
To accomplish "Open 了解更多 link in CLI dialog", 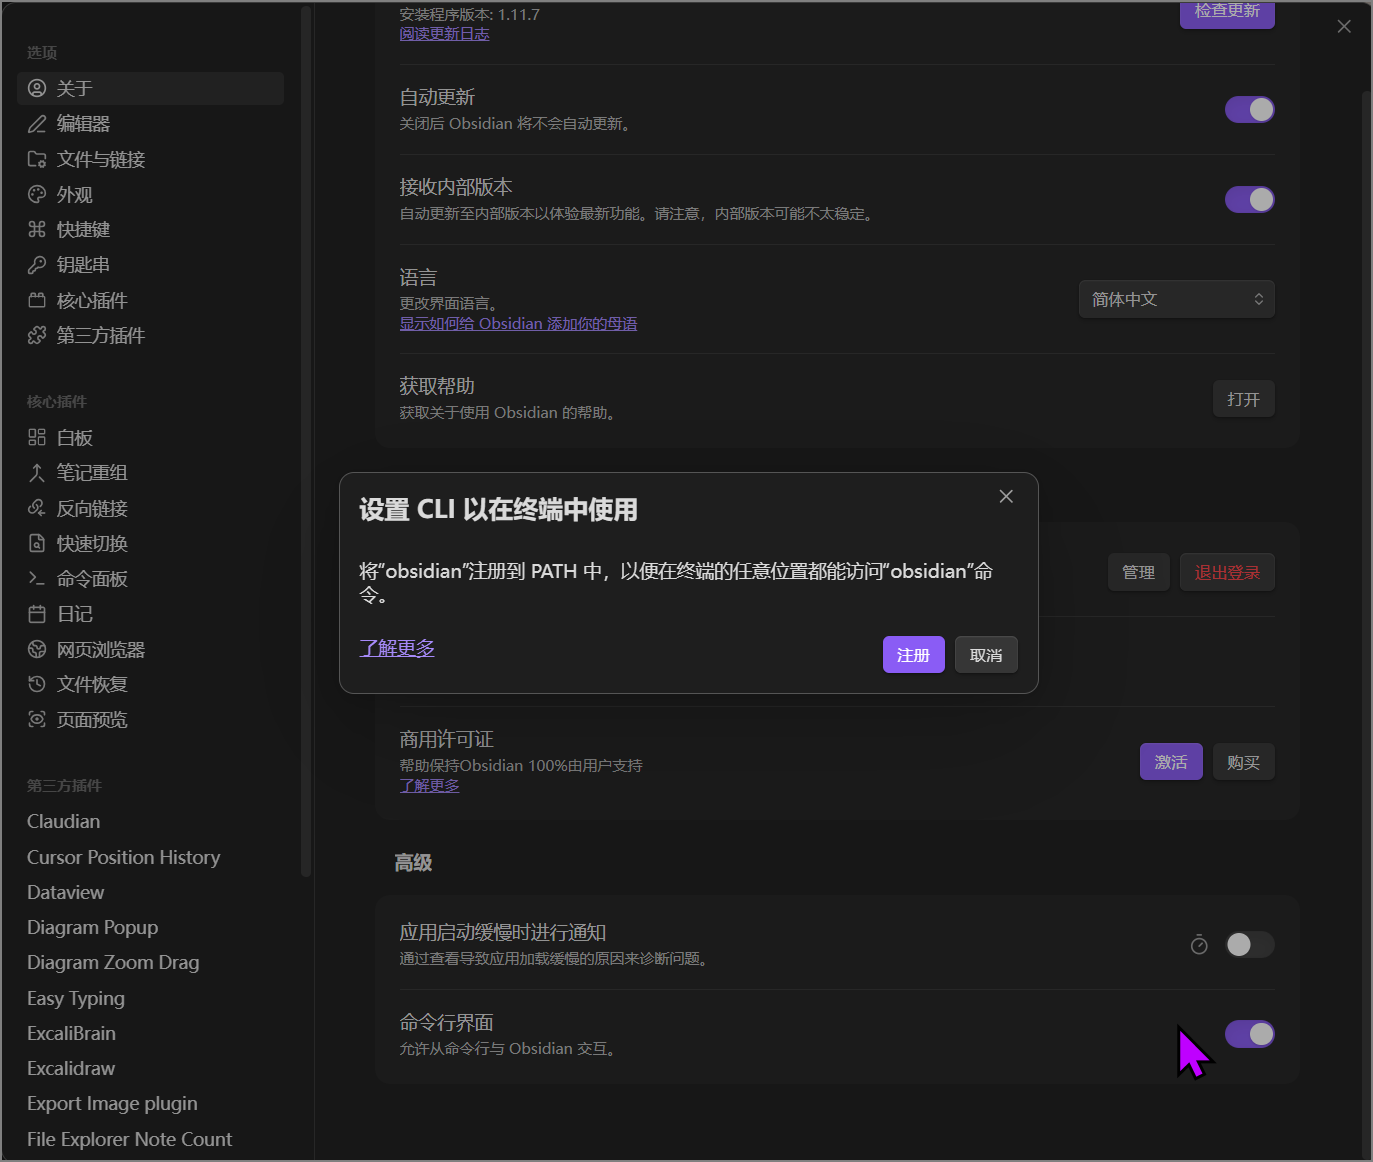I will pyautogui.click(x=397, y=648).
